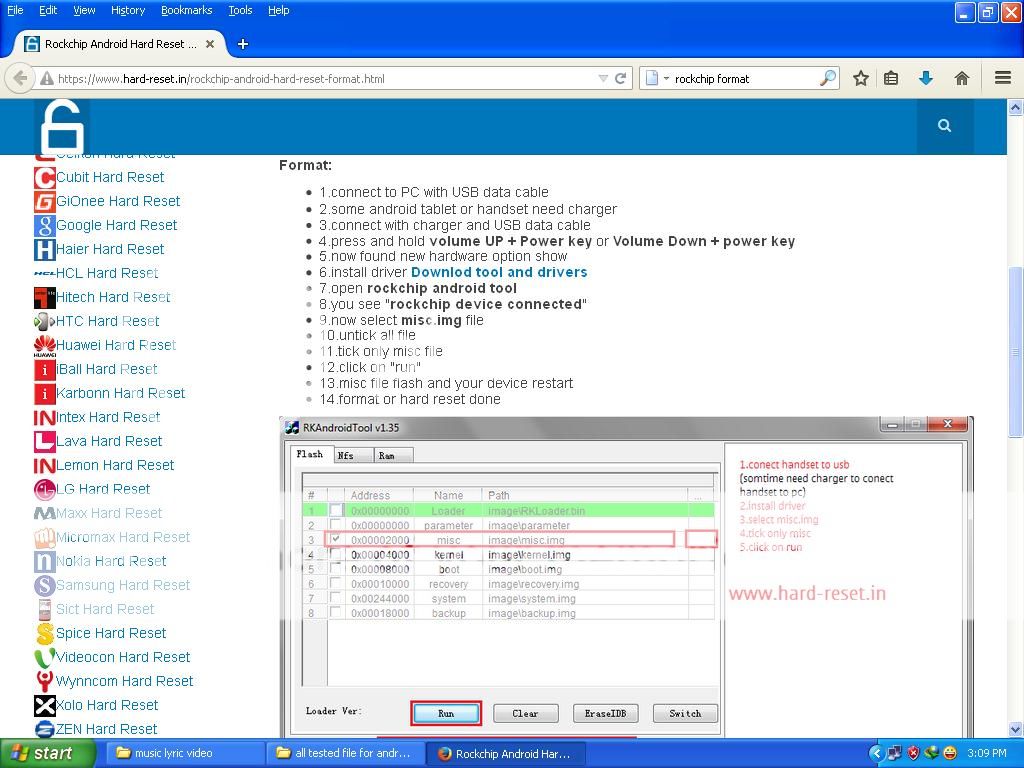The height and width of the screenshot is (768, 1024).
Task: Open new tab with plus icon
Action: 242,44
